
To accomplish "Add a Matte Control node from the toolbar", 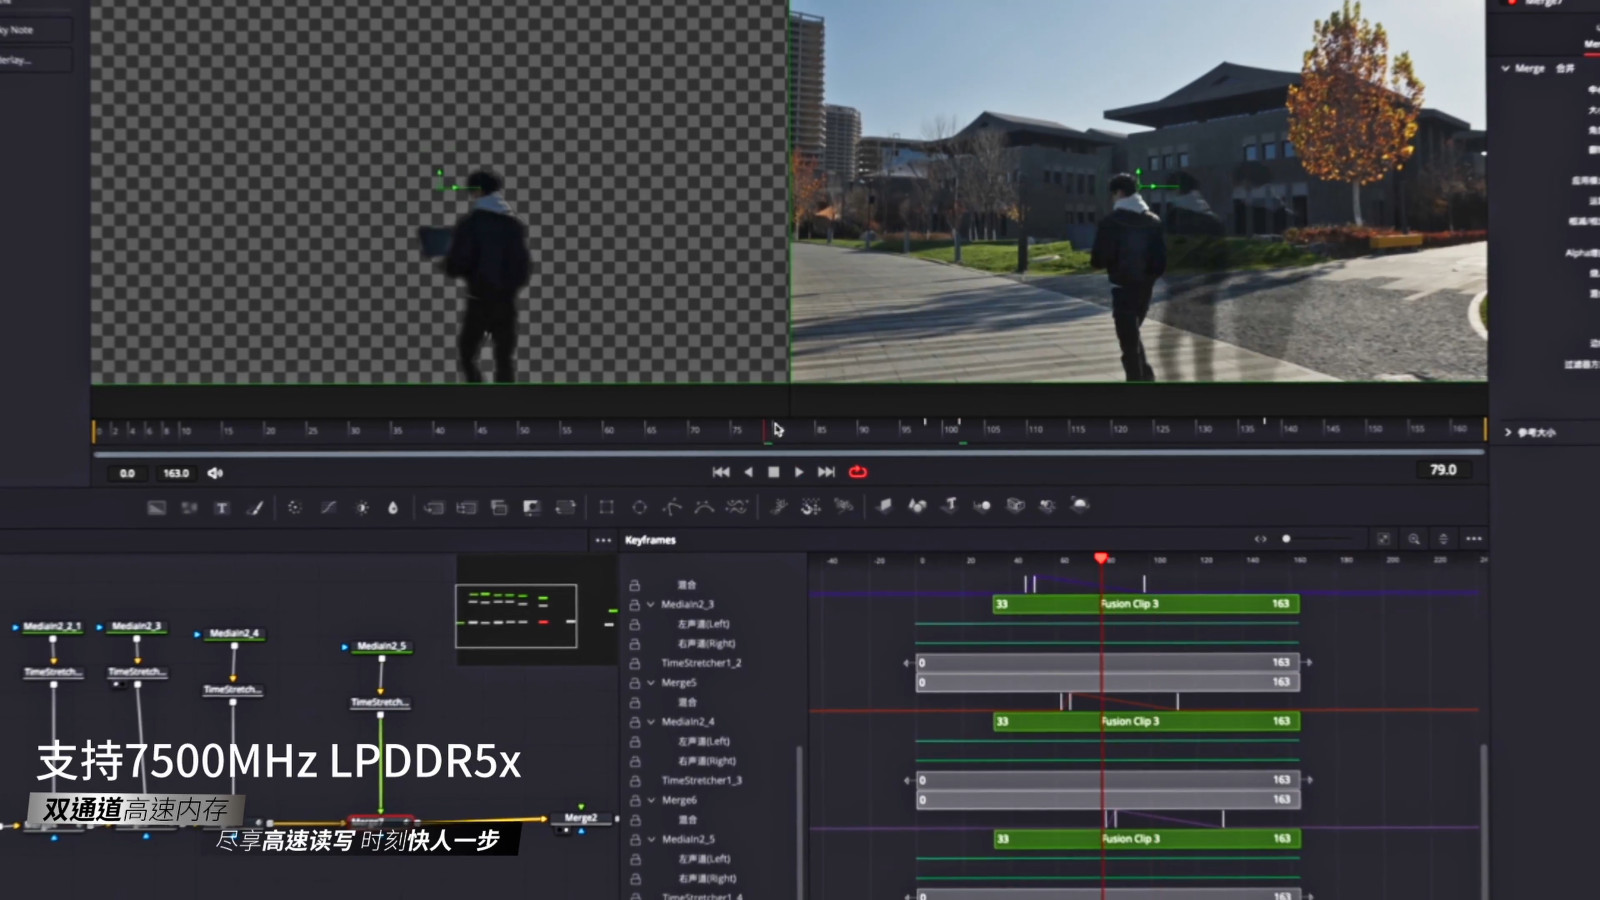I will click(499, 507).
